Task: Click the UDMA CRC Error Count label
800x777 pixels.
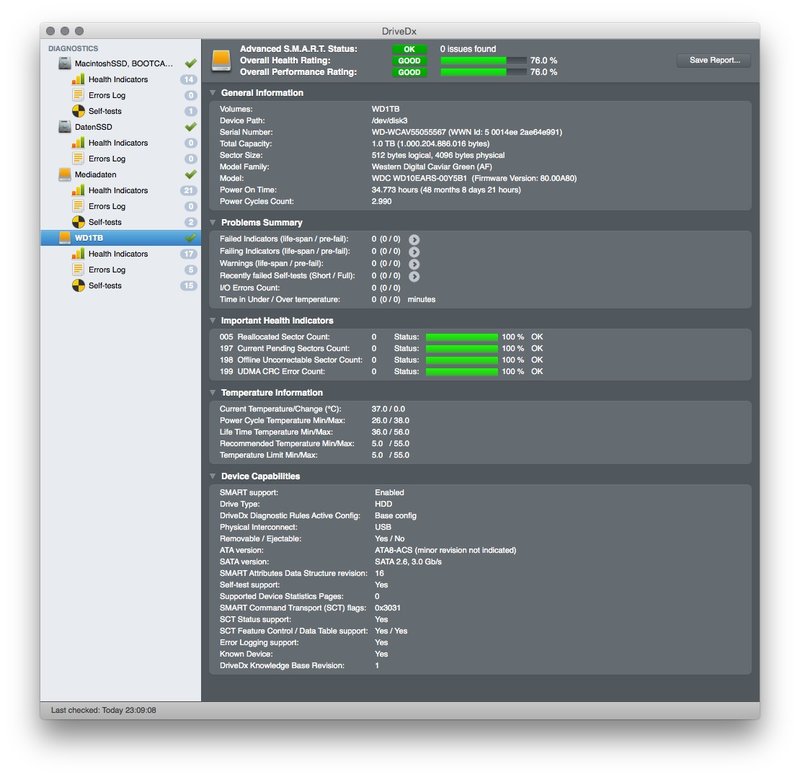Action: (x=281, y=371)
